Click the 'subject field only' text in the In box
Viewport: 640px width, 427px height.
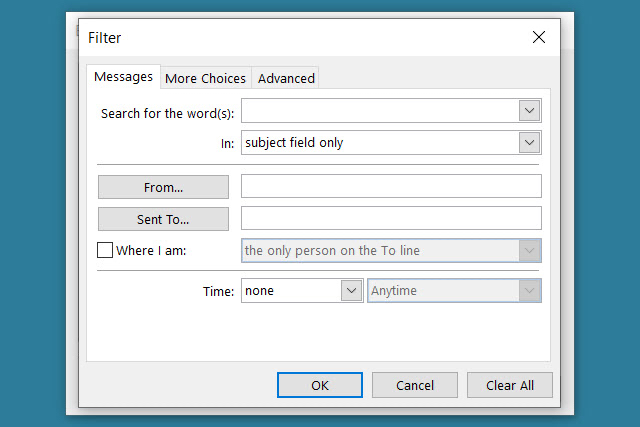click(295, 143)
